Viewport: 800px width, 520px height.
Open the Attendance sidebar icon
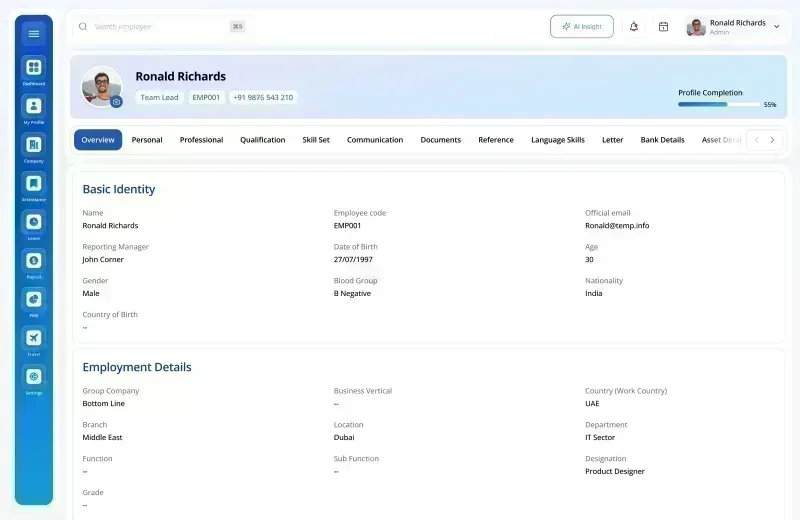point(34,183)
